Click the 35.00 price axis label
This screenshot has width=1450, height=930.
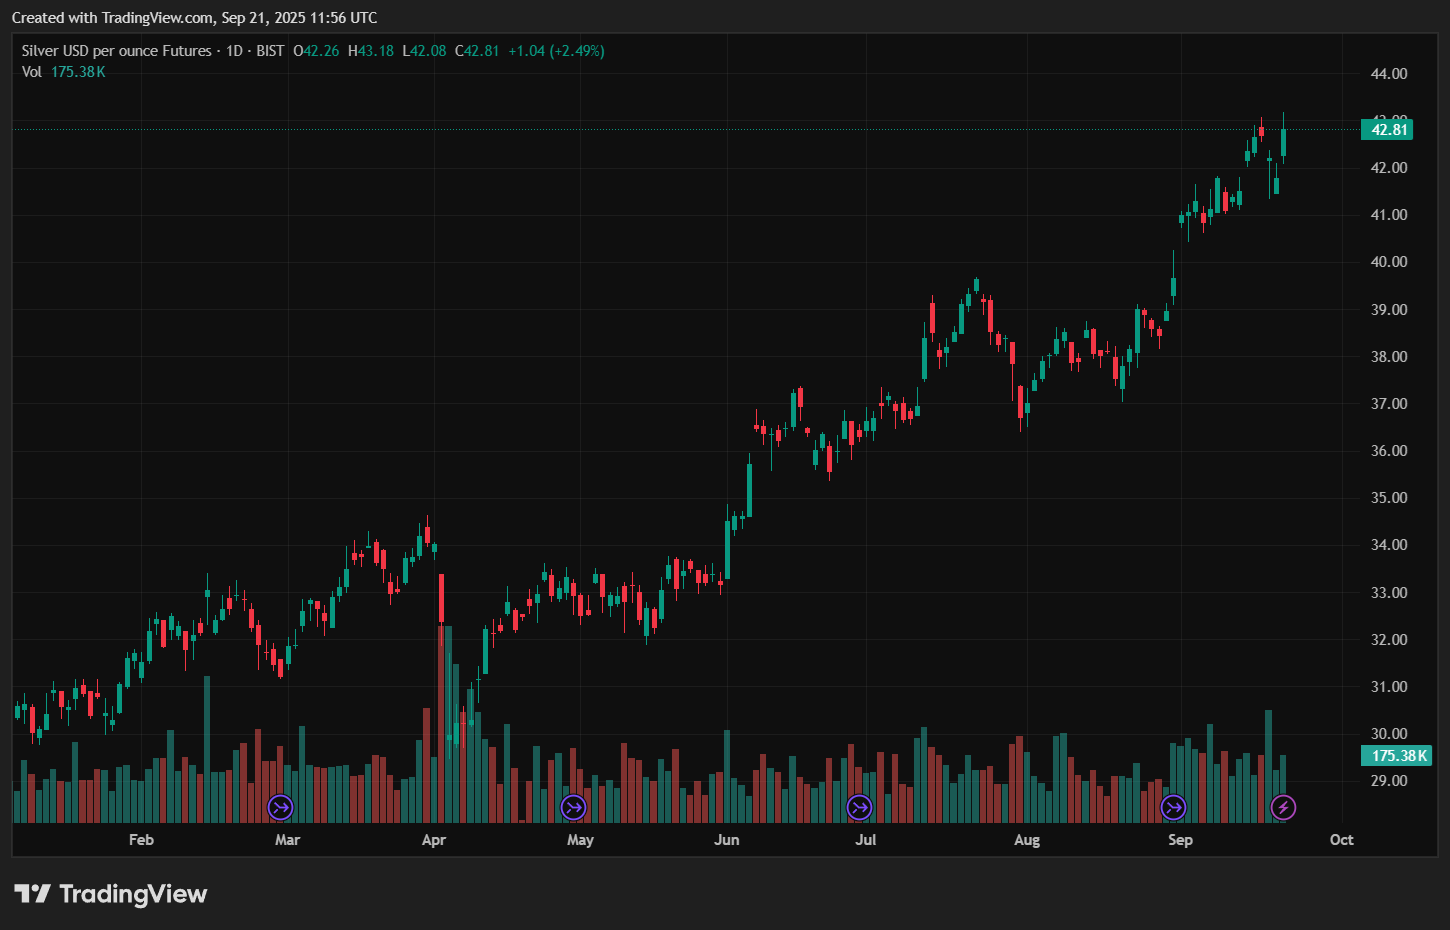point(1388,498)
